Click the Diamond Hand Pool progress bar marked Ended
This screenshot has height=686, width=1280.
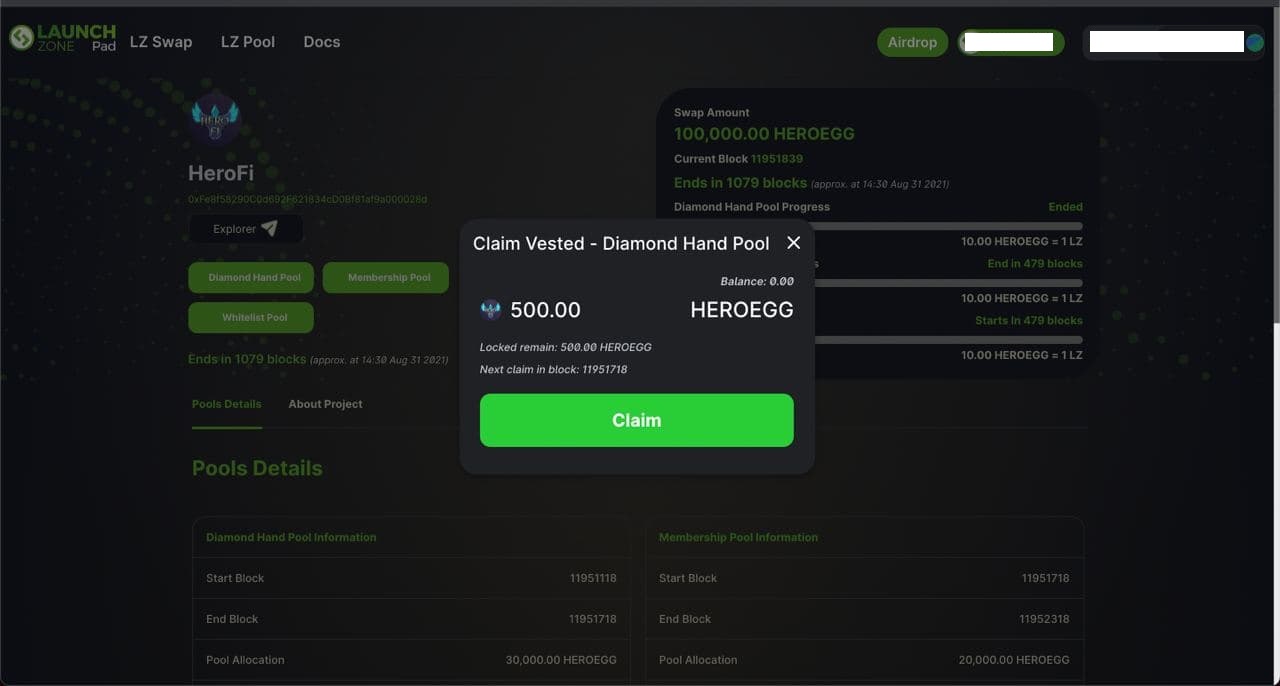[x=878, y=226]
